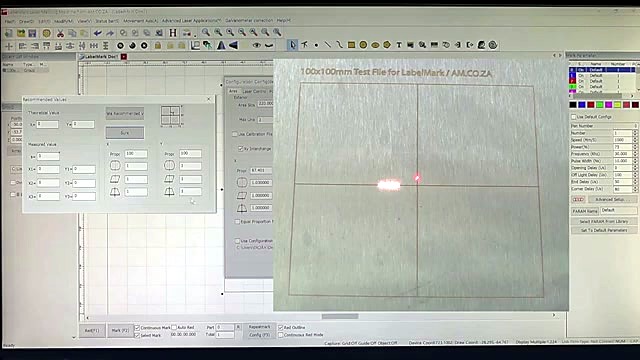The image size is (640, 360).
Task: Click the Lock padlock icon
Action: click(158, 45)
